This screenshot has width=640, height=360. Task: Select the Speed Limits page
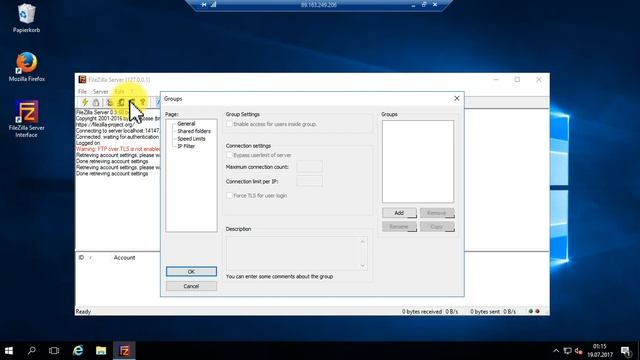191,139
